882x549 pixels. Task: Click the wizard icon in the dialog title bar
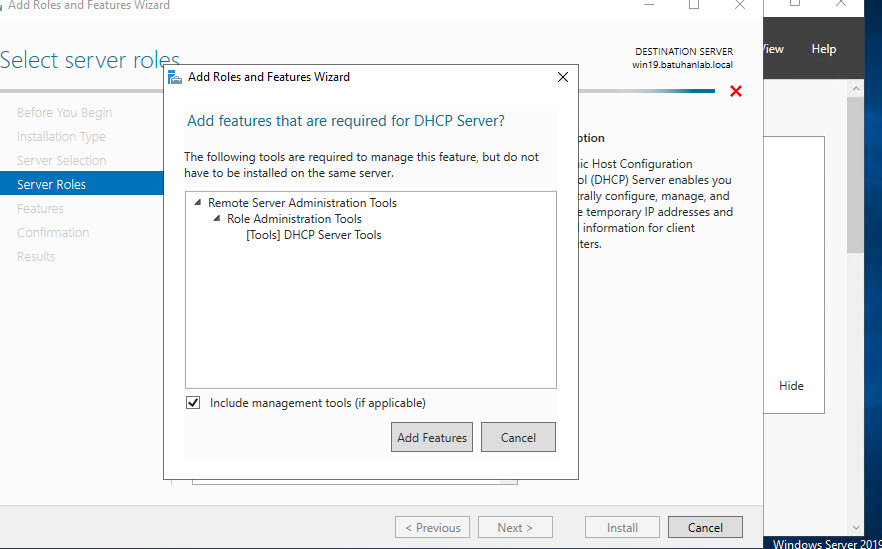click(x=176, y=77)
